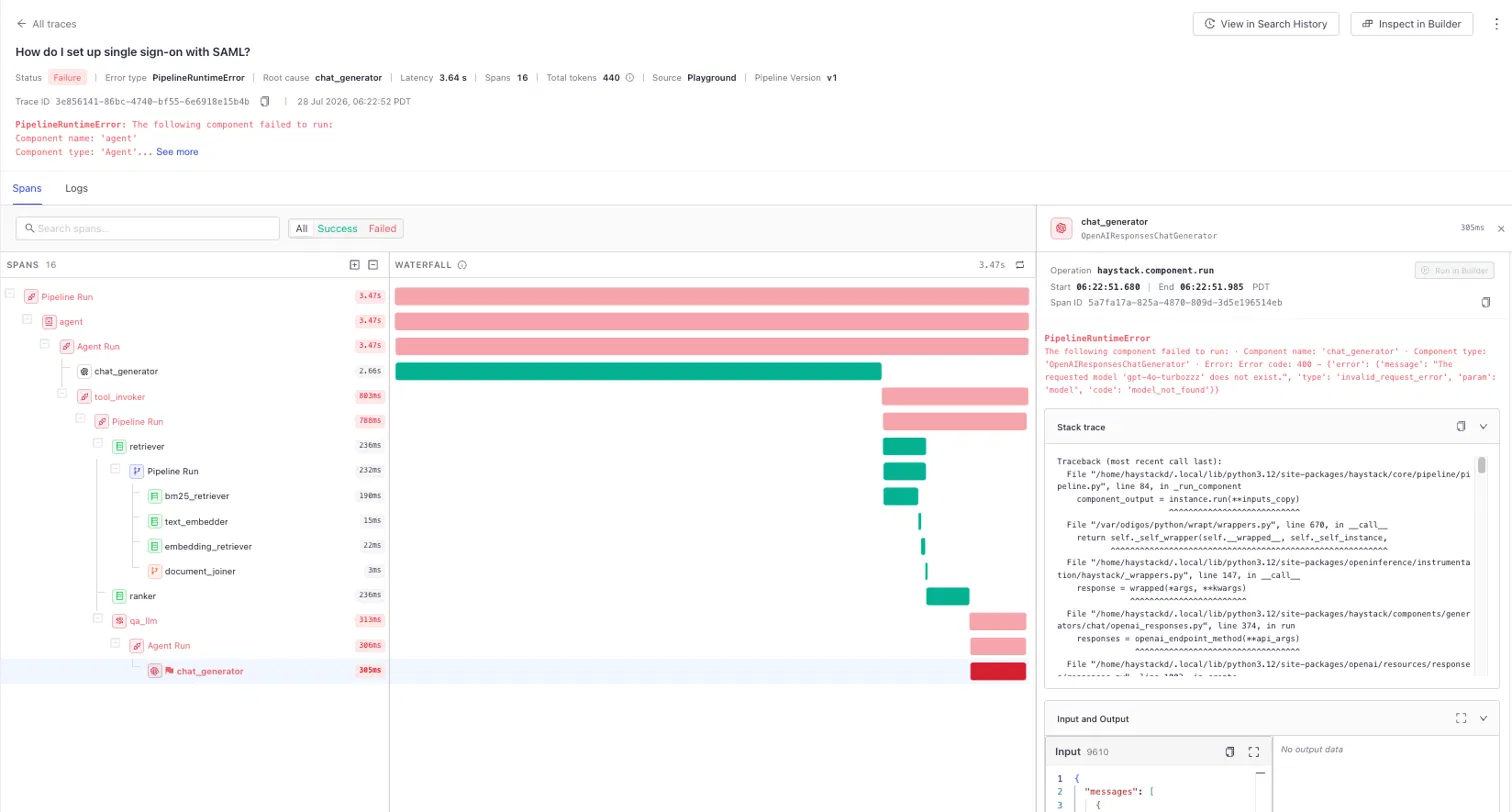
Task: Select the chat_generator 2.66s span row
Action: pos(194,371)
